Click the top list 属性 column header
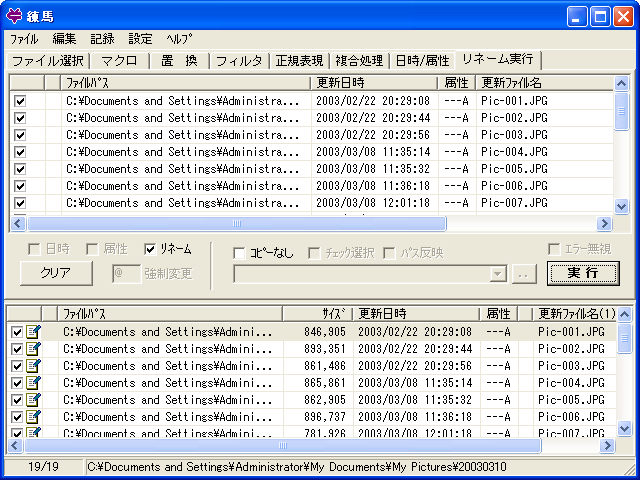 click(x=456, y=83)
